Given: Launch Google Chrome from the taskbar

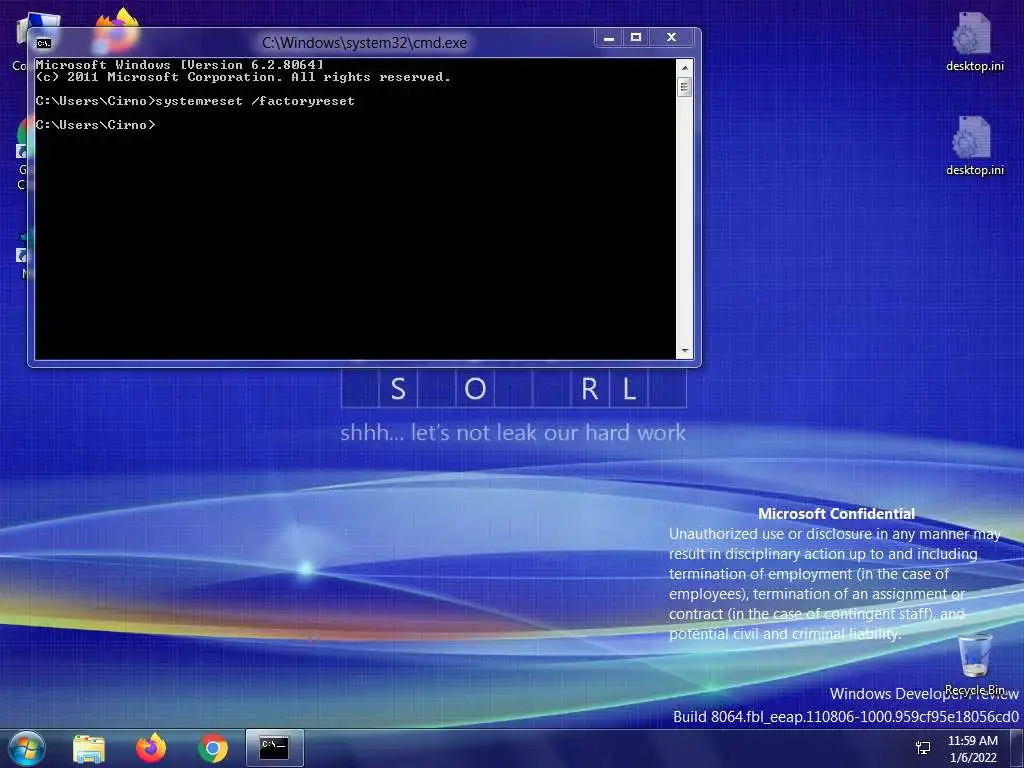Looking at the screenshot, I should [x=213, y=748].
